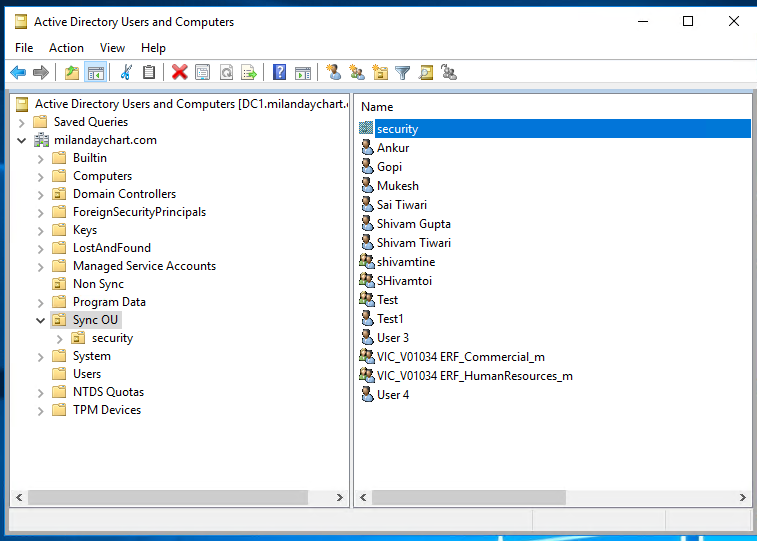Click right arrow of tree pane scrollbar
This screenshot has width=757, height=548.
(x=339, y=497)
